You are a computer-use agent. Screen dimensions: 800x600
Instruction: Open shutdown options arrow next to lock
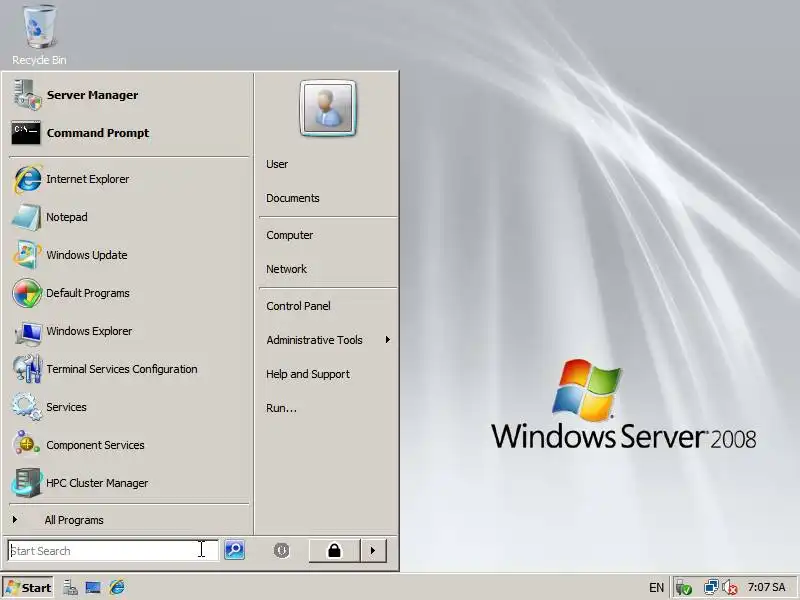[x=373, y=551]
